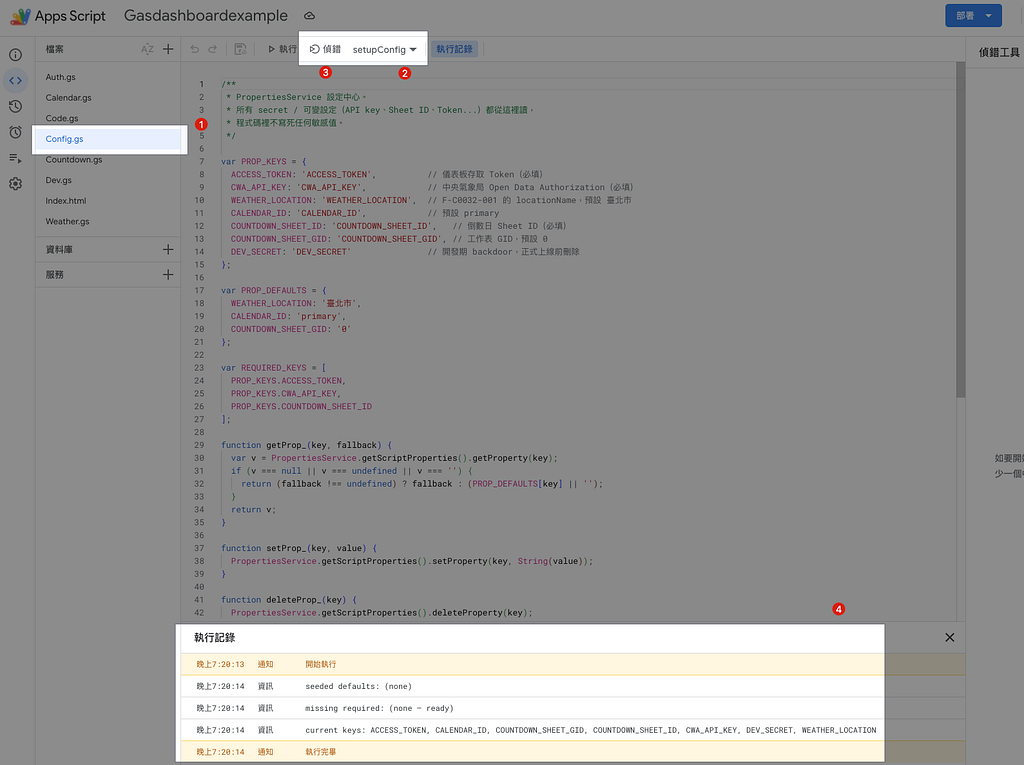Click the editor vertical scrollbar
This screenshot has width=1024, height=765.
point(960,230)
